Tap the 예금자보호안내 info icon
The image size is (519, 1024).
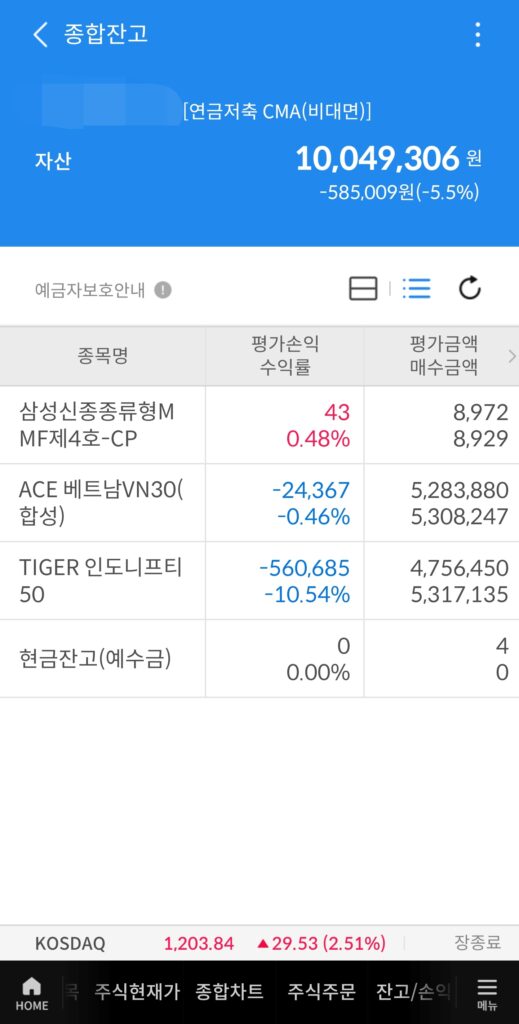point(163,290)
